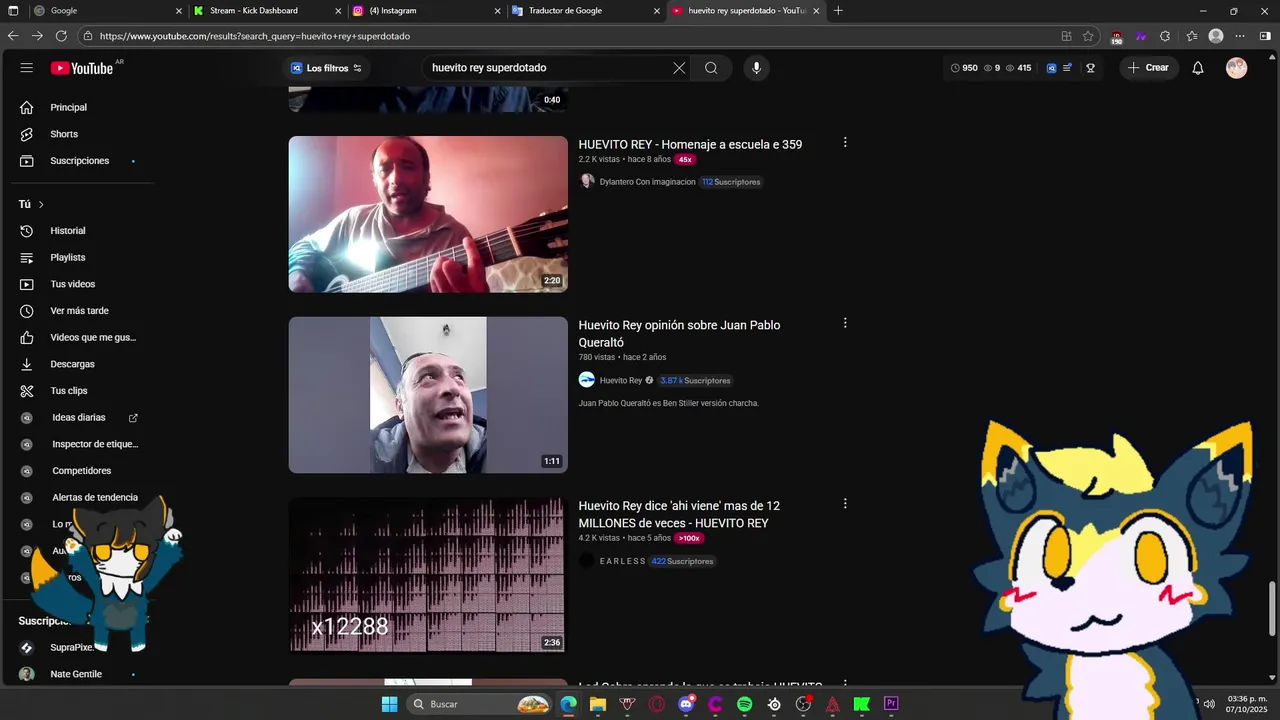Play the guitar video thumbnail
Image resolution: width=1280 pixels, height=720 pixels.
click(x=428, y=214)
